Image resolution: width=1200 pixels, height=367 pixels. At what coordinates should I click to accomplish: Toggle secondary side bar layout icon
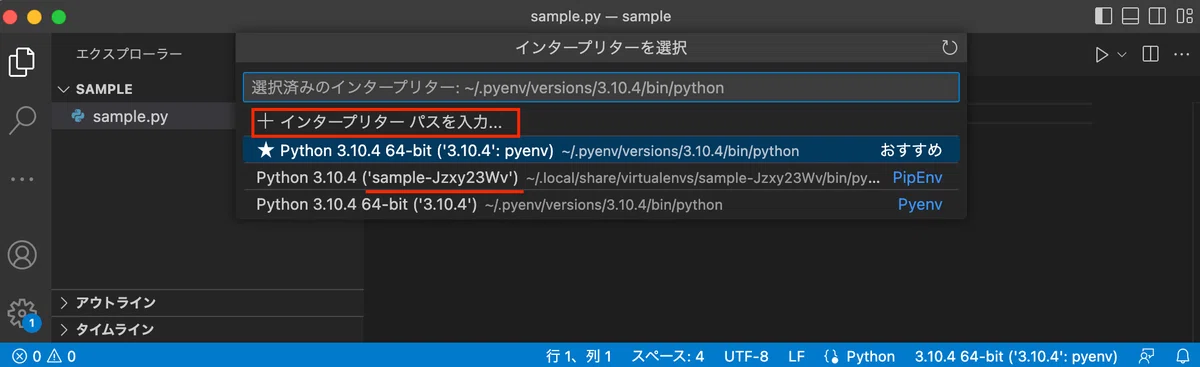pos(1158,16)
